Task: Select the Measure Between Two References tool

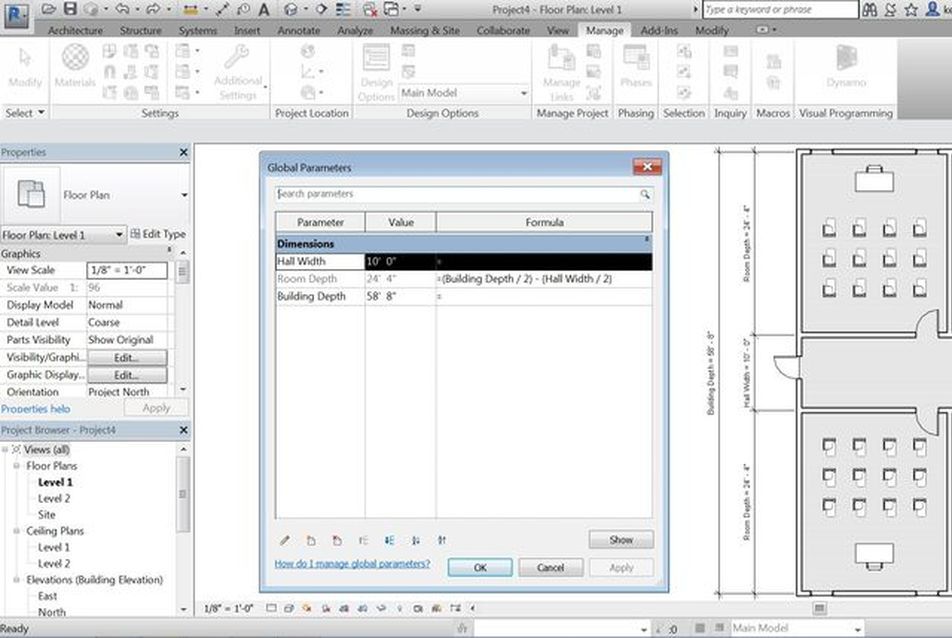Action: pos(191,9)
